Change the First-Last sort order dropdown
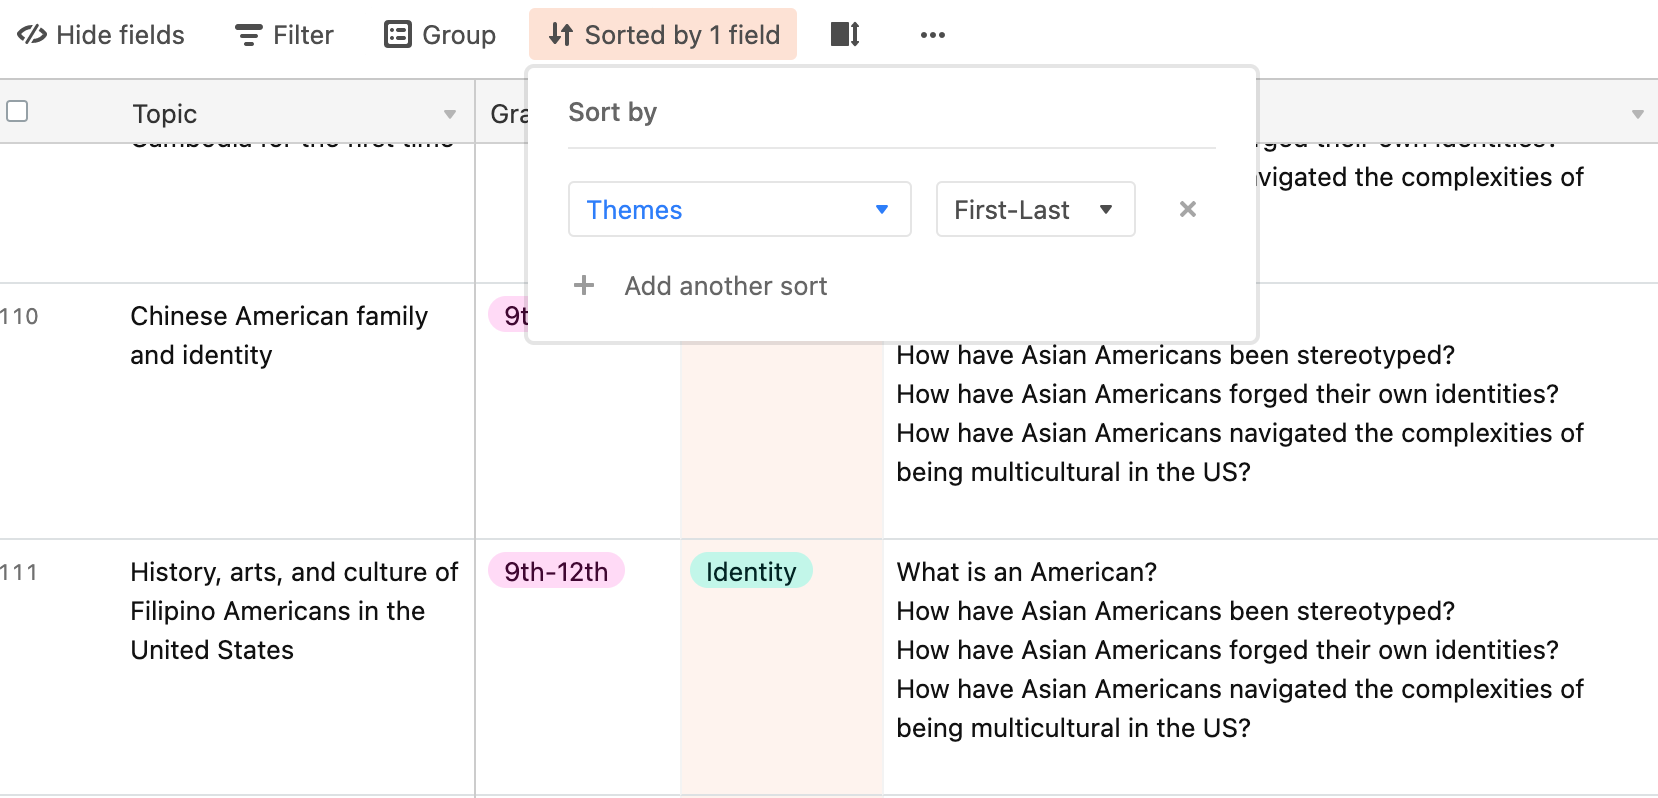Viewport: 1658px width, 798px height. coord(1035,209)
